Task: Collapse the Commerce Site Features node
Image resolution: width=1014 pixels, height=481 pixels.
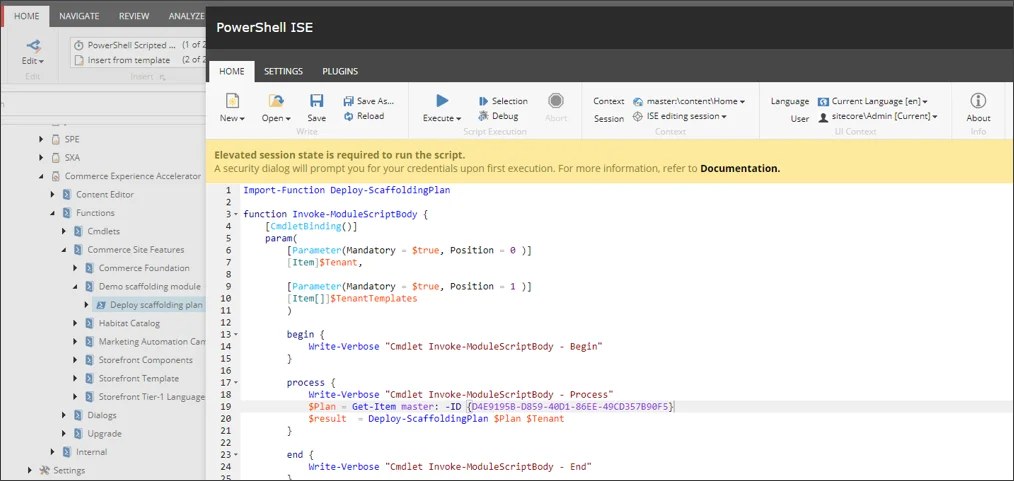Action: pyautogui.click(x=64, y=250)
